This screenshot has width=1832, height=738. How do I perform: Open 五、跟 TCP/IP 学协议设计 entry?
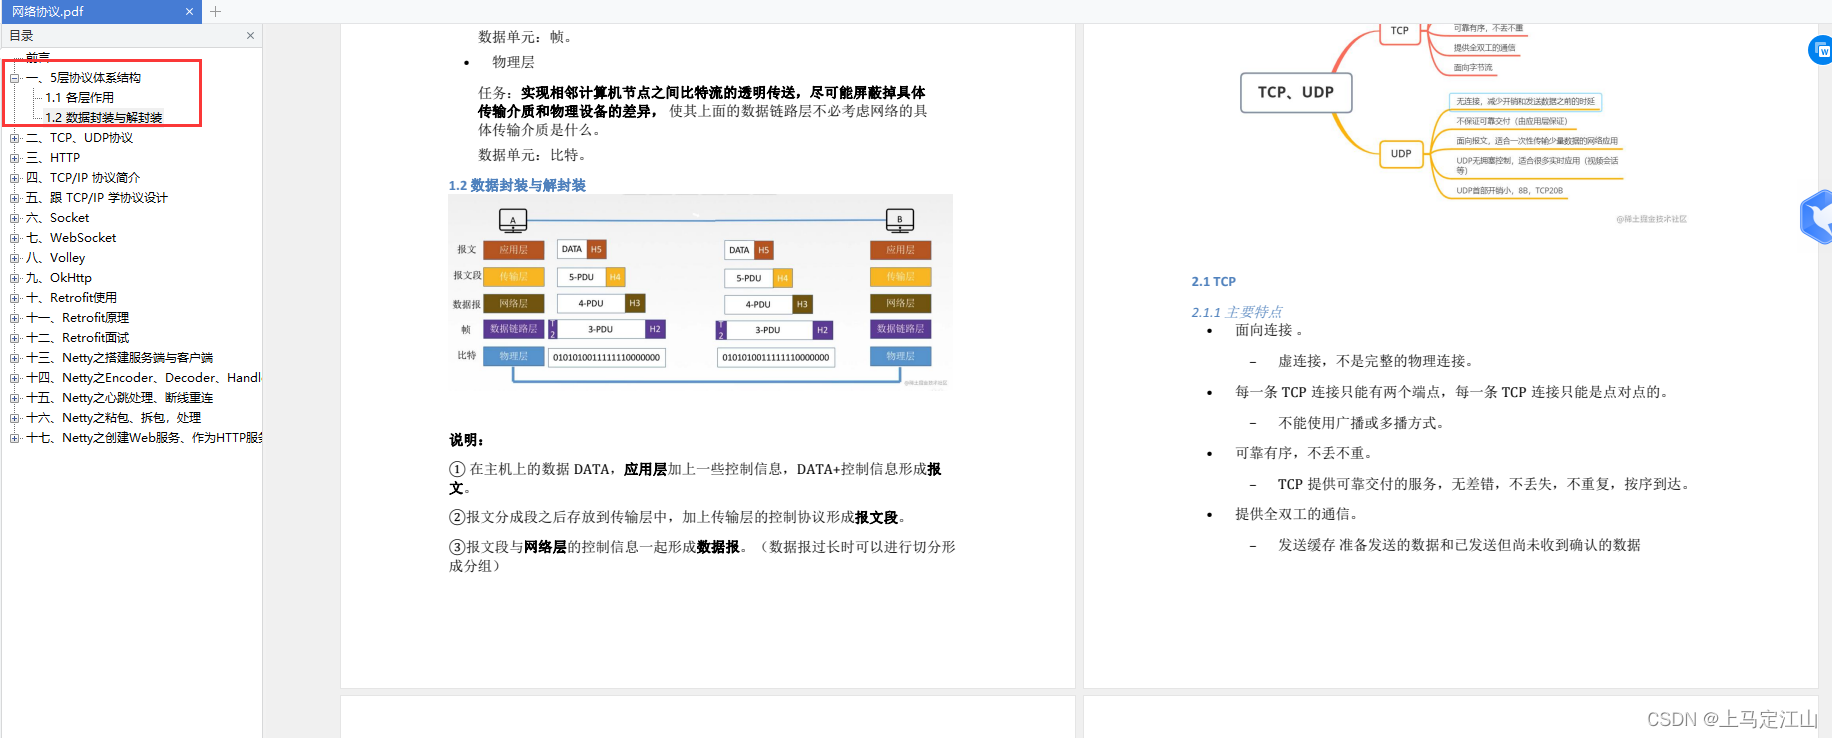tap(97, 198)
